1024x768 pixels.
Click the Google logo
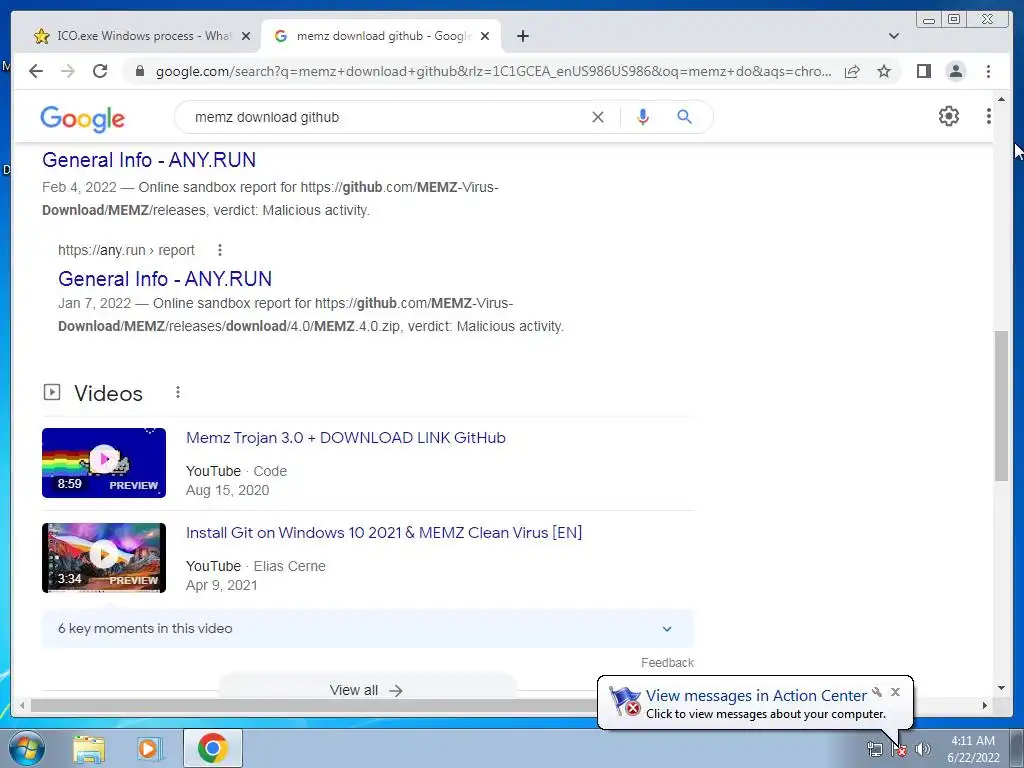(x=82, y=118)
